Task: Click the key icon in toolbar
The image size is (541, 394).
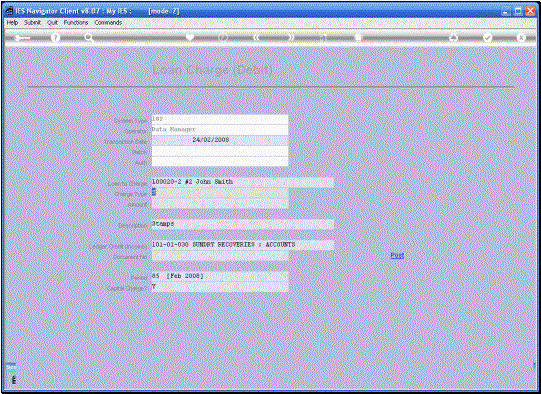Action: coord(22,38)
